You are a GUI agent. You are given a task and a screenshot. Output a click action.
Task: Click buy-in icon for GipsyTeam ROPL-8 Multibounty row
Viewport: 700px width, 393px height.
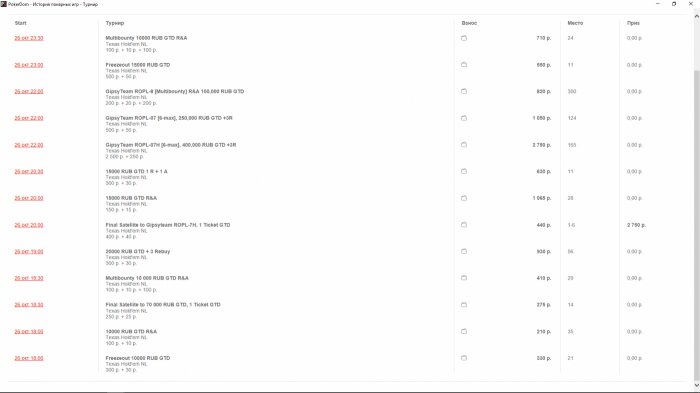(x=464, y=92)
